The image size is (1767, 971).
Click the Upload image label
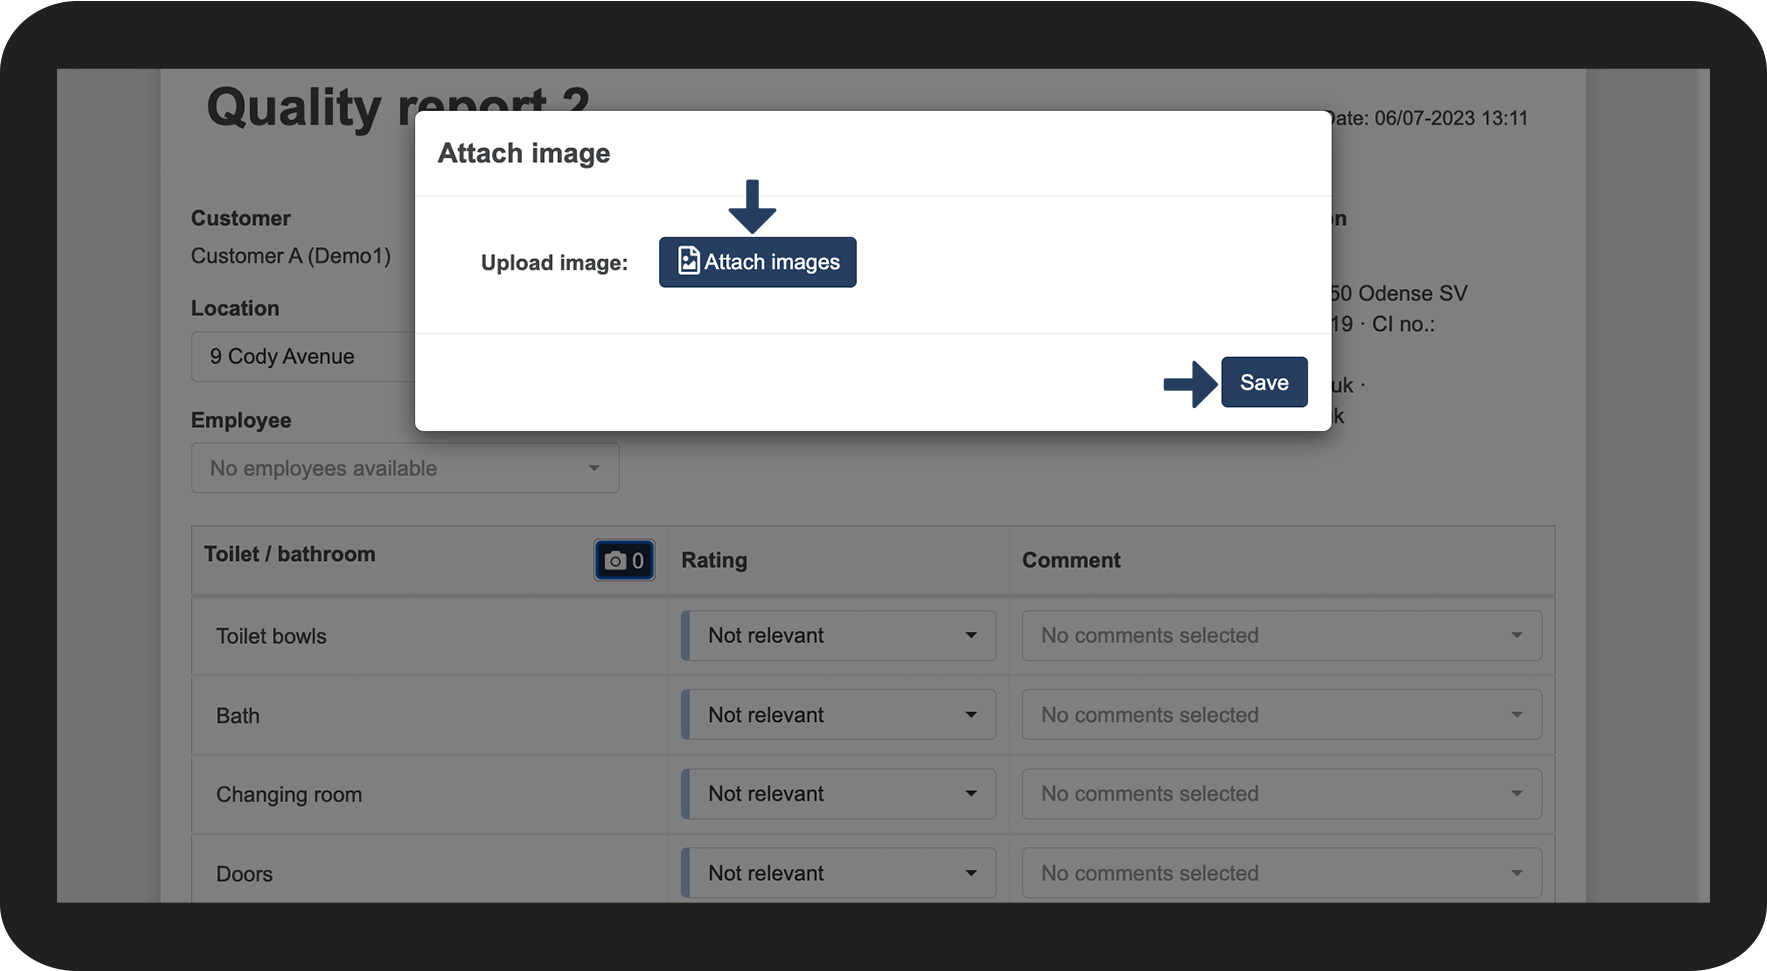(x=554, y=263)
